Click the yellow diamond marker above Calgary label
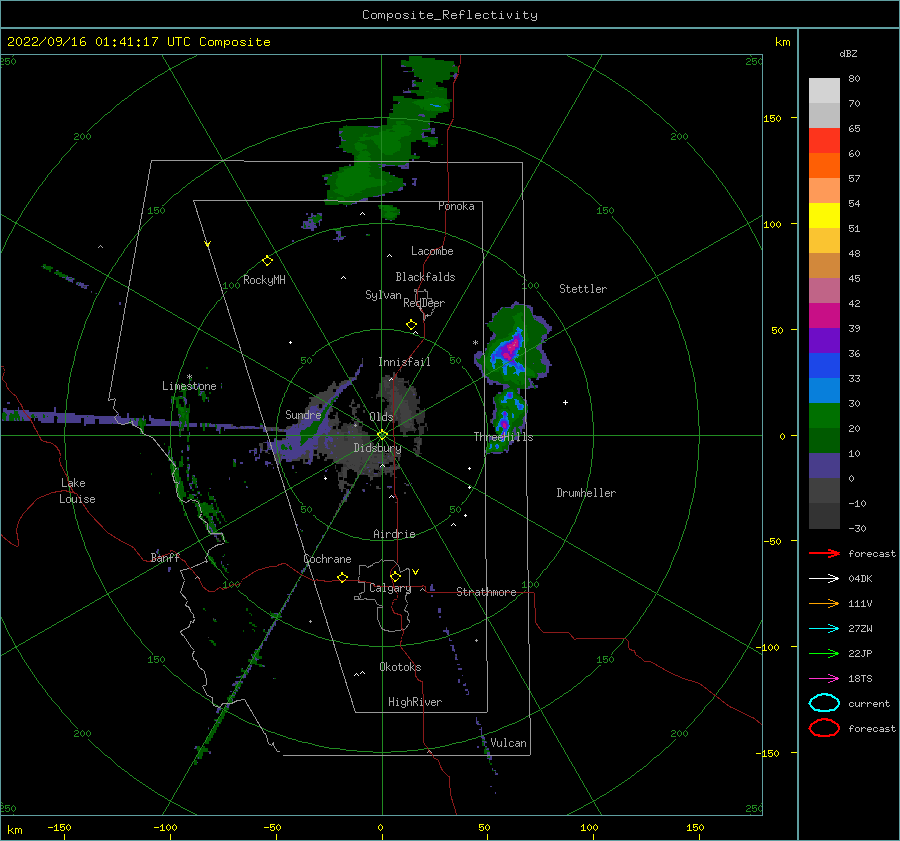Screen dimensions: 900x841 395,576
